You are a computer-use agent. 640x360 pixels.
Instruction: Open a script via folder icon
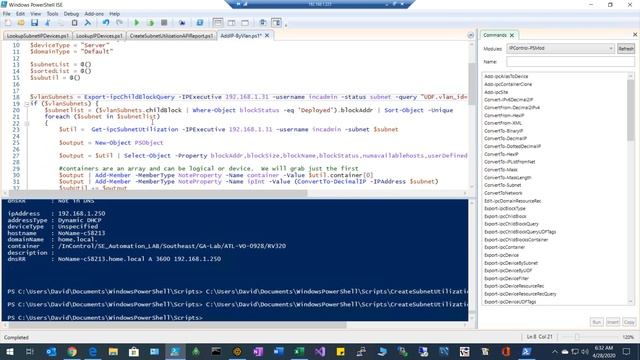point(21,23)
